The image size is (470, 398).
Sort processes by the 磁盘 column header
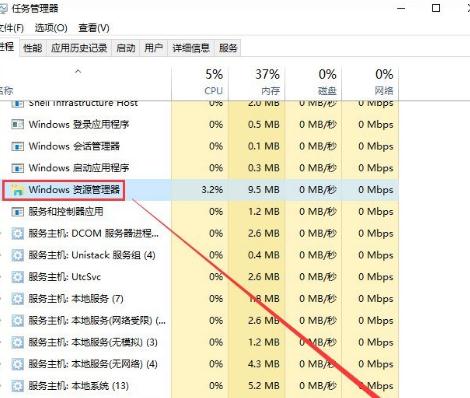pyautogui.click(x=313, y=82)
